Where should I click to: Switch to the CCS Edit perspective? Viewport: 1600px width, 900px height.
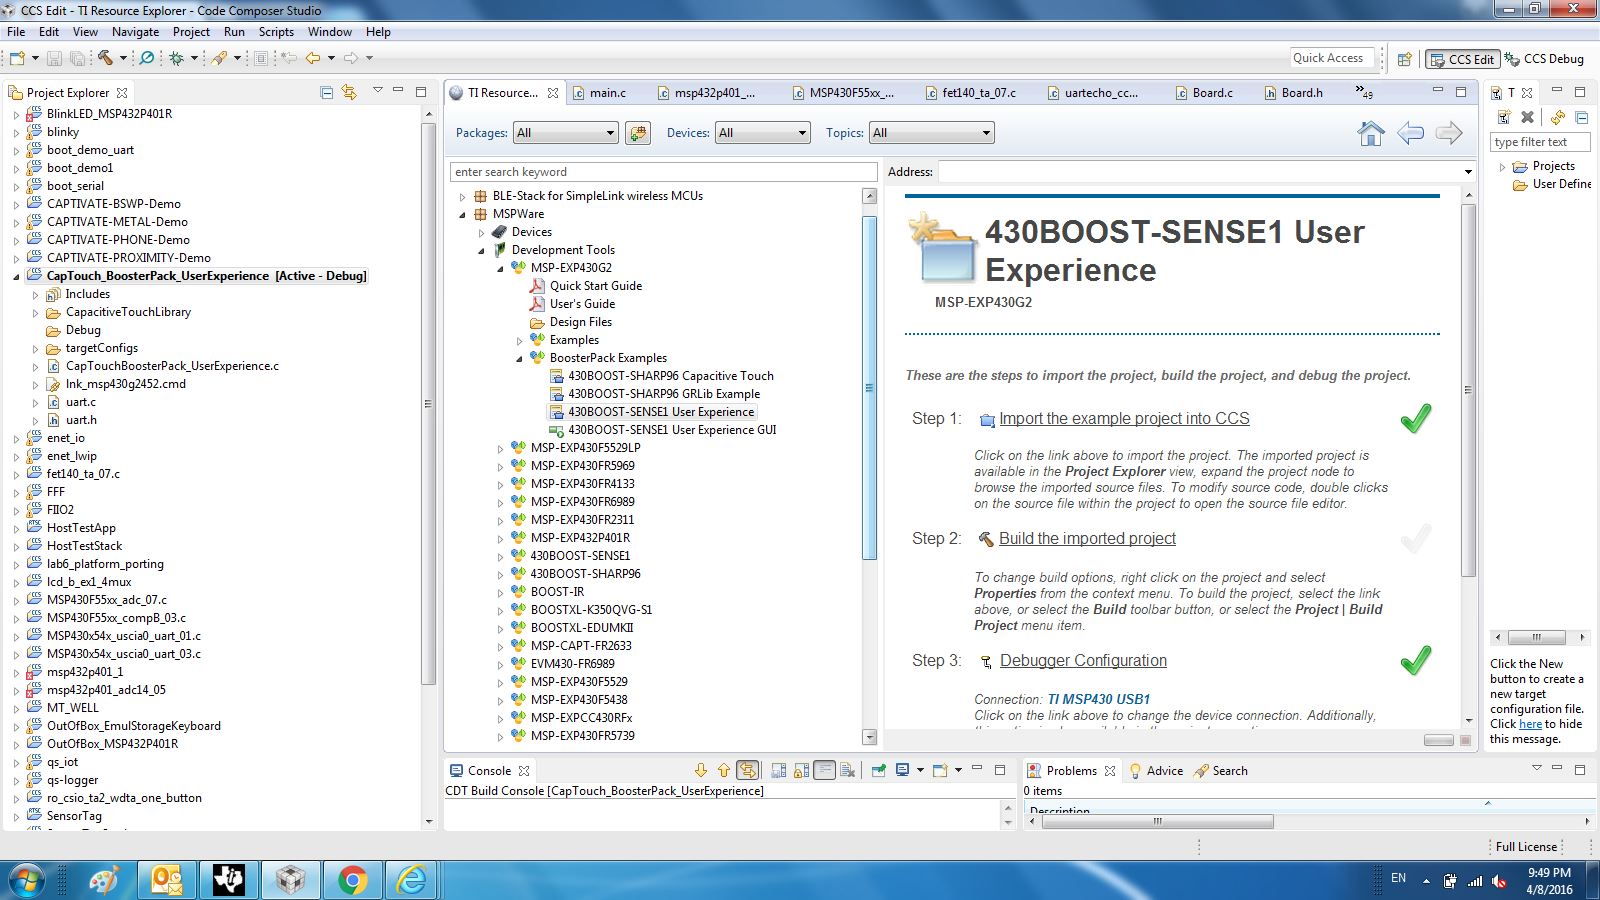(x=1461, y=59)
